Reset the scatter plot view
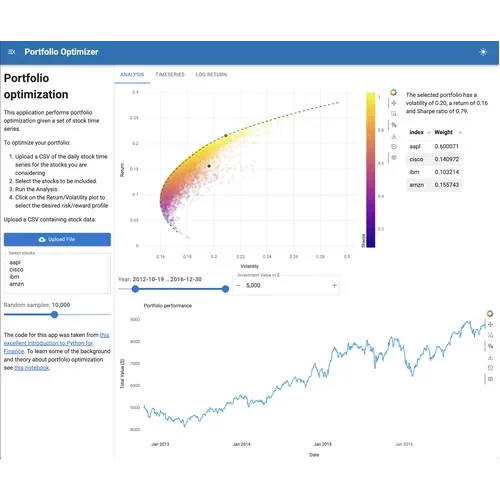This screenshot has height=500, width=500. click(x=394, y=147)
